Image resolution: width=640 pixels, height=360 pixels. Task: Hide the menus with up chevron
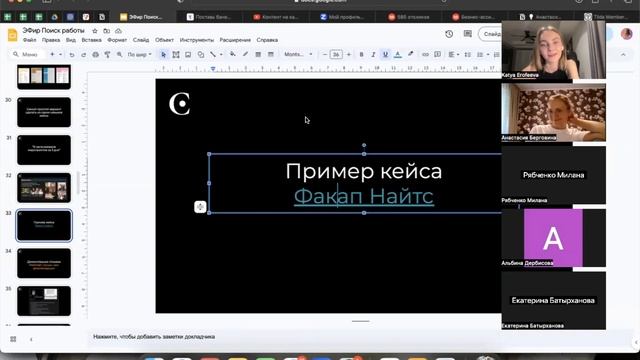[623, 54]
